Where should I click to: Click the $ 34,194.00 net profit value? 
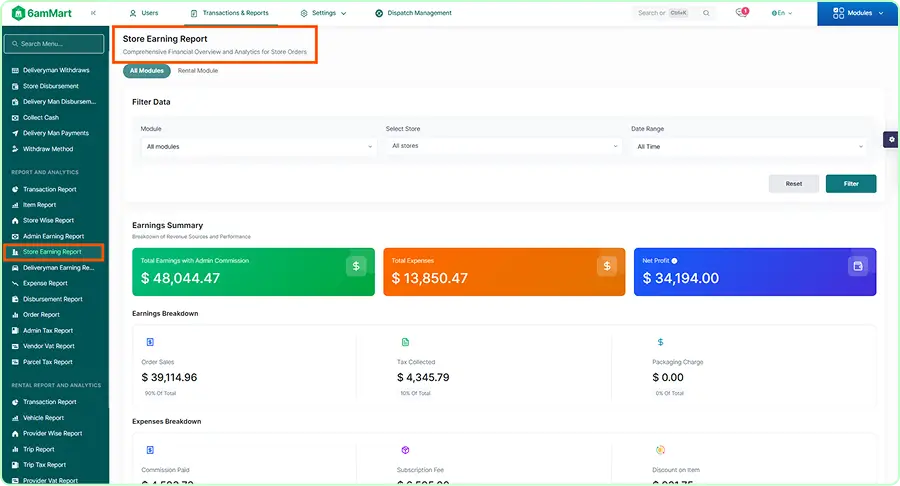click(x=680, y=278)
